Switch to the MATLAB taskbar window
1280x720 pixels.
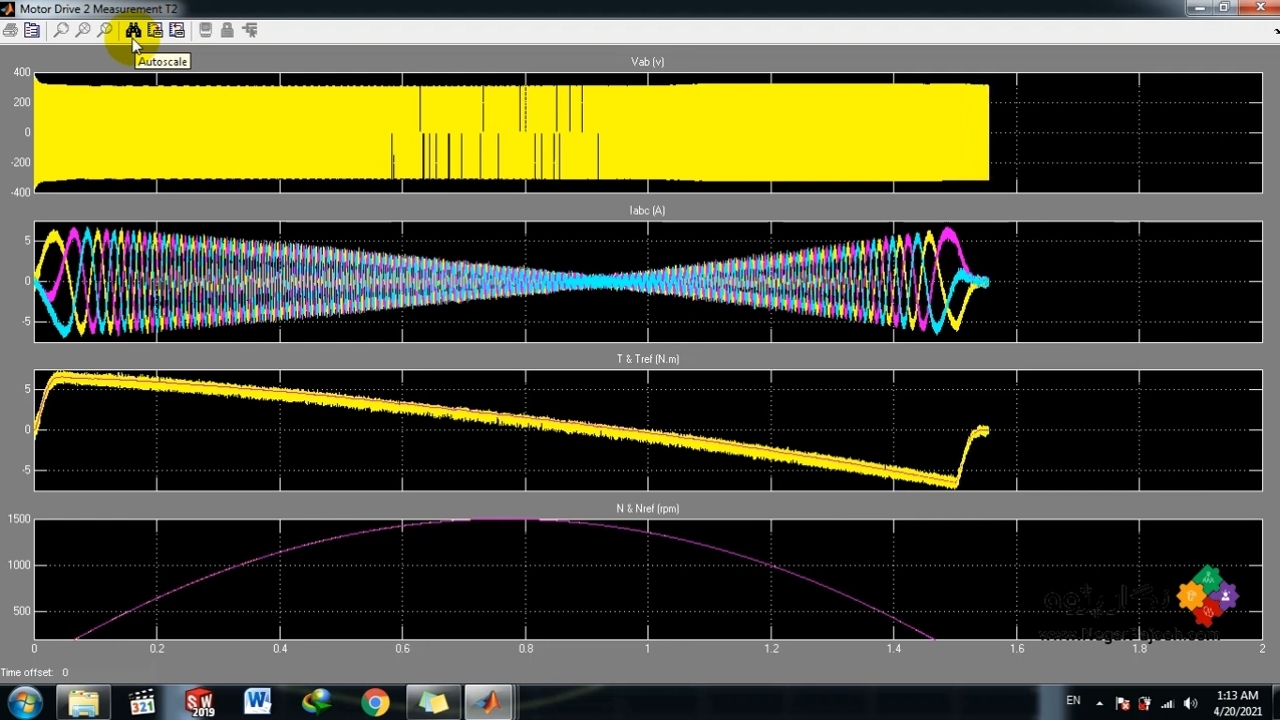click(488, 703)
